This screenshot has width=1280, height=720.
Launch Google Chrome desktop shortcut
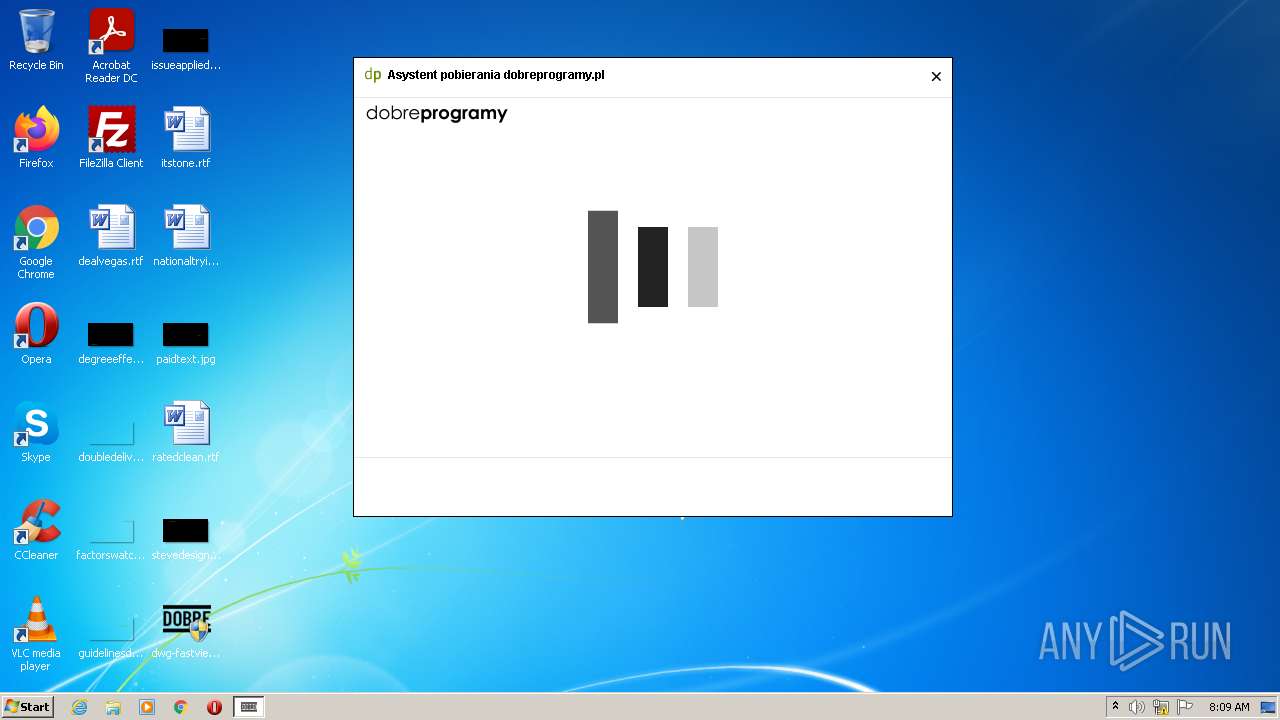36,242
